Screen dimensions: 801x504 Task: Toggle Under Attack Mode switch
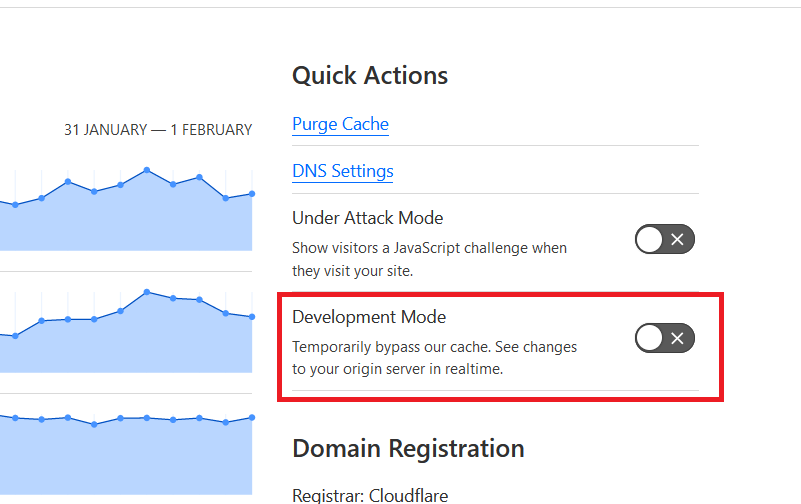665,239
